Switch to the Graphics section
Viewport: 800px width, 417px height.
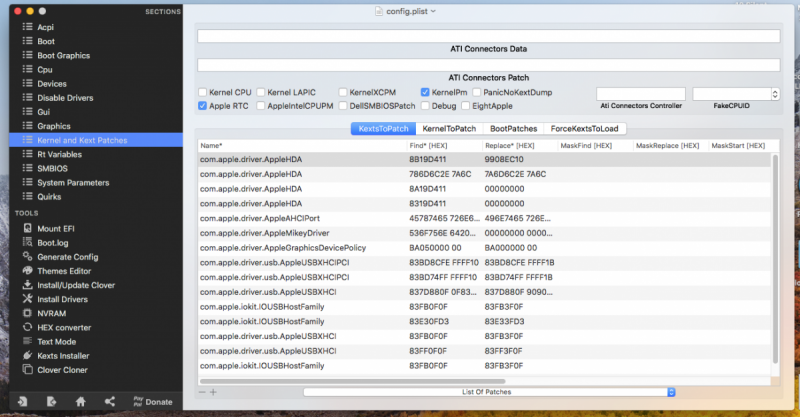[54, 126]
